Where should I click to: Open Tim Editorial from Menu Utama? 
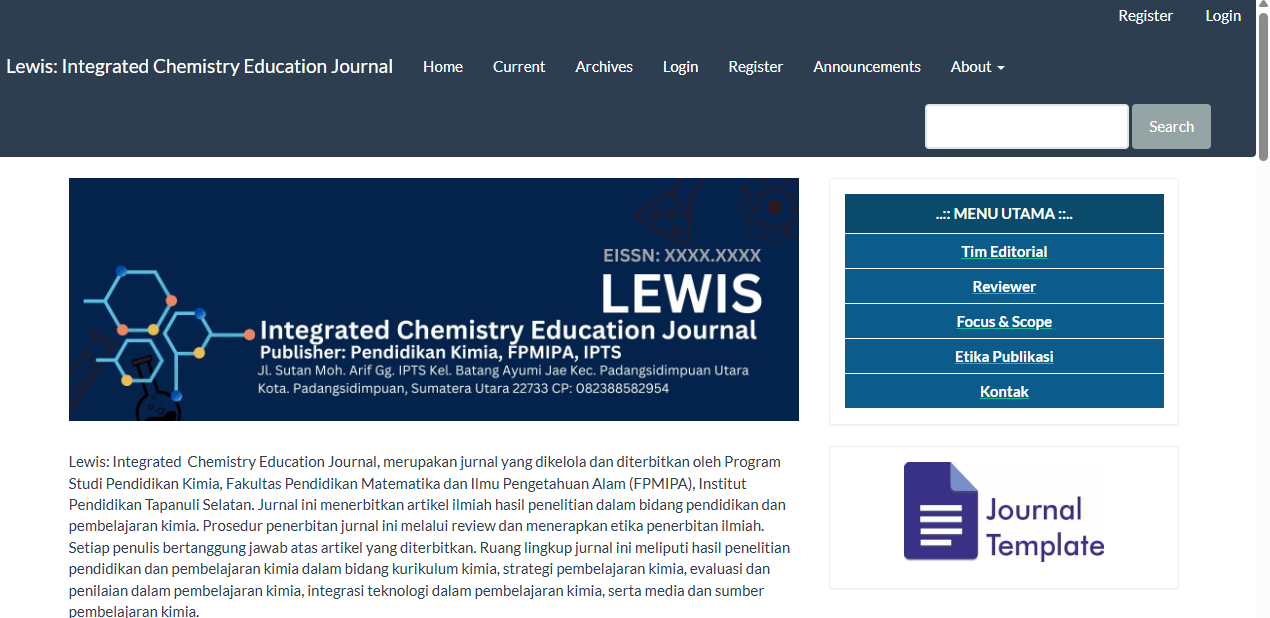pyautogui.click(x=1004, y=251)
